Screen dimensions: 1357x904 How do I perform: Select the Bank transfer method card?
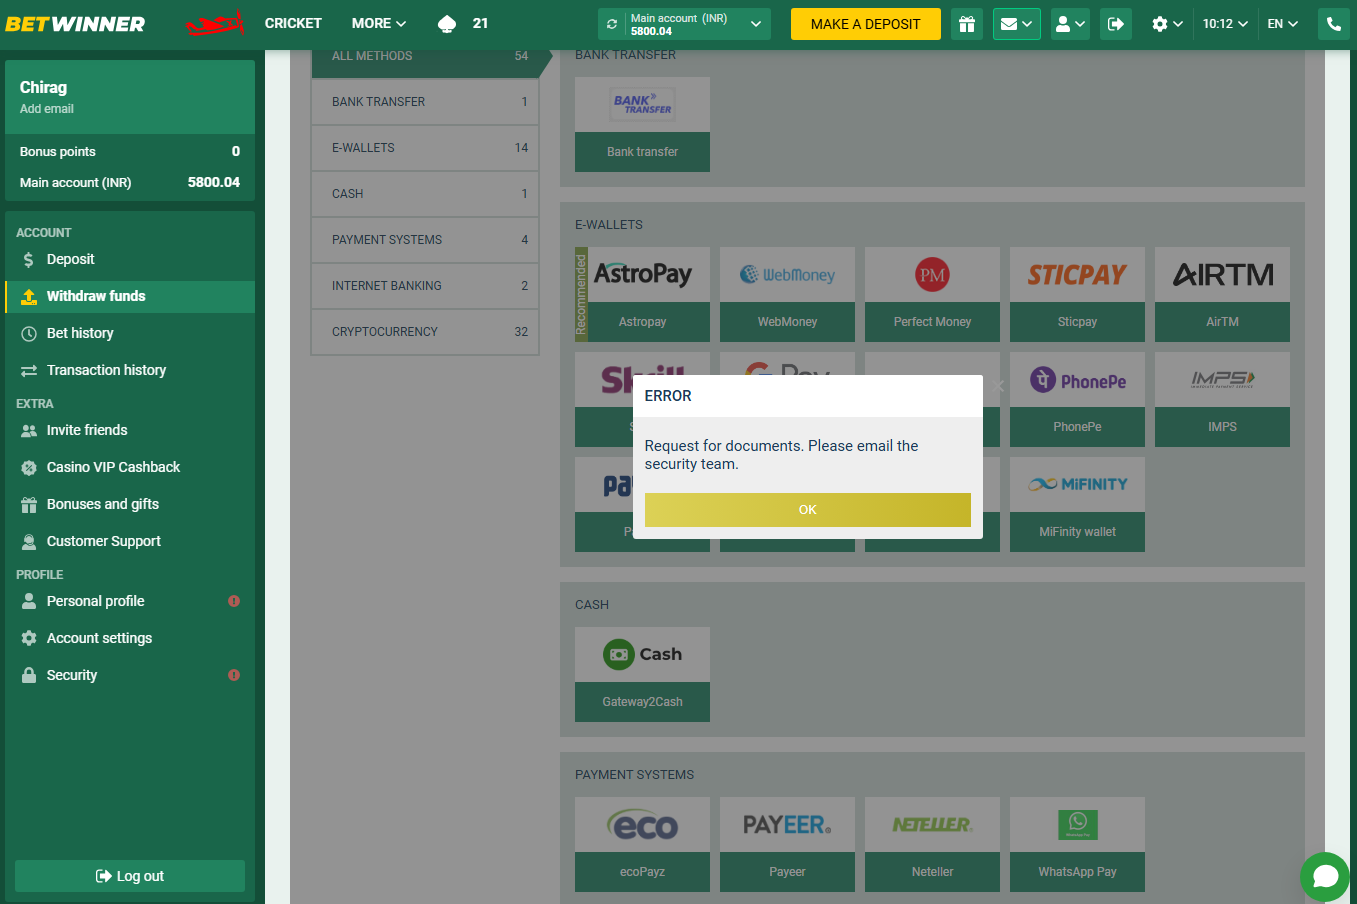(x=642, y=124)
